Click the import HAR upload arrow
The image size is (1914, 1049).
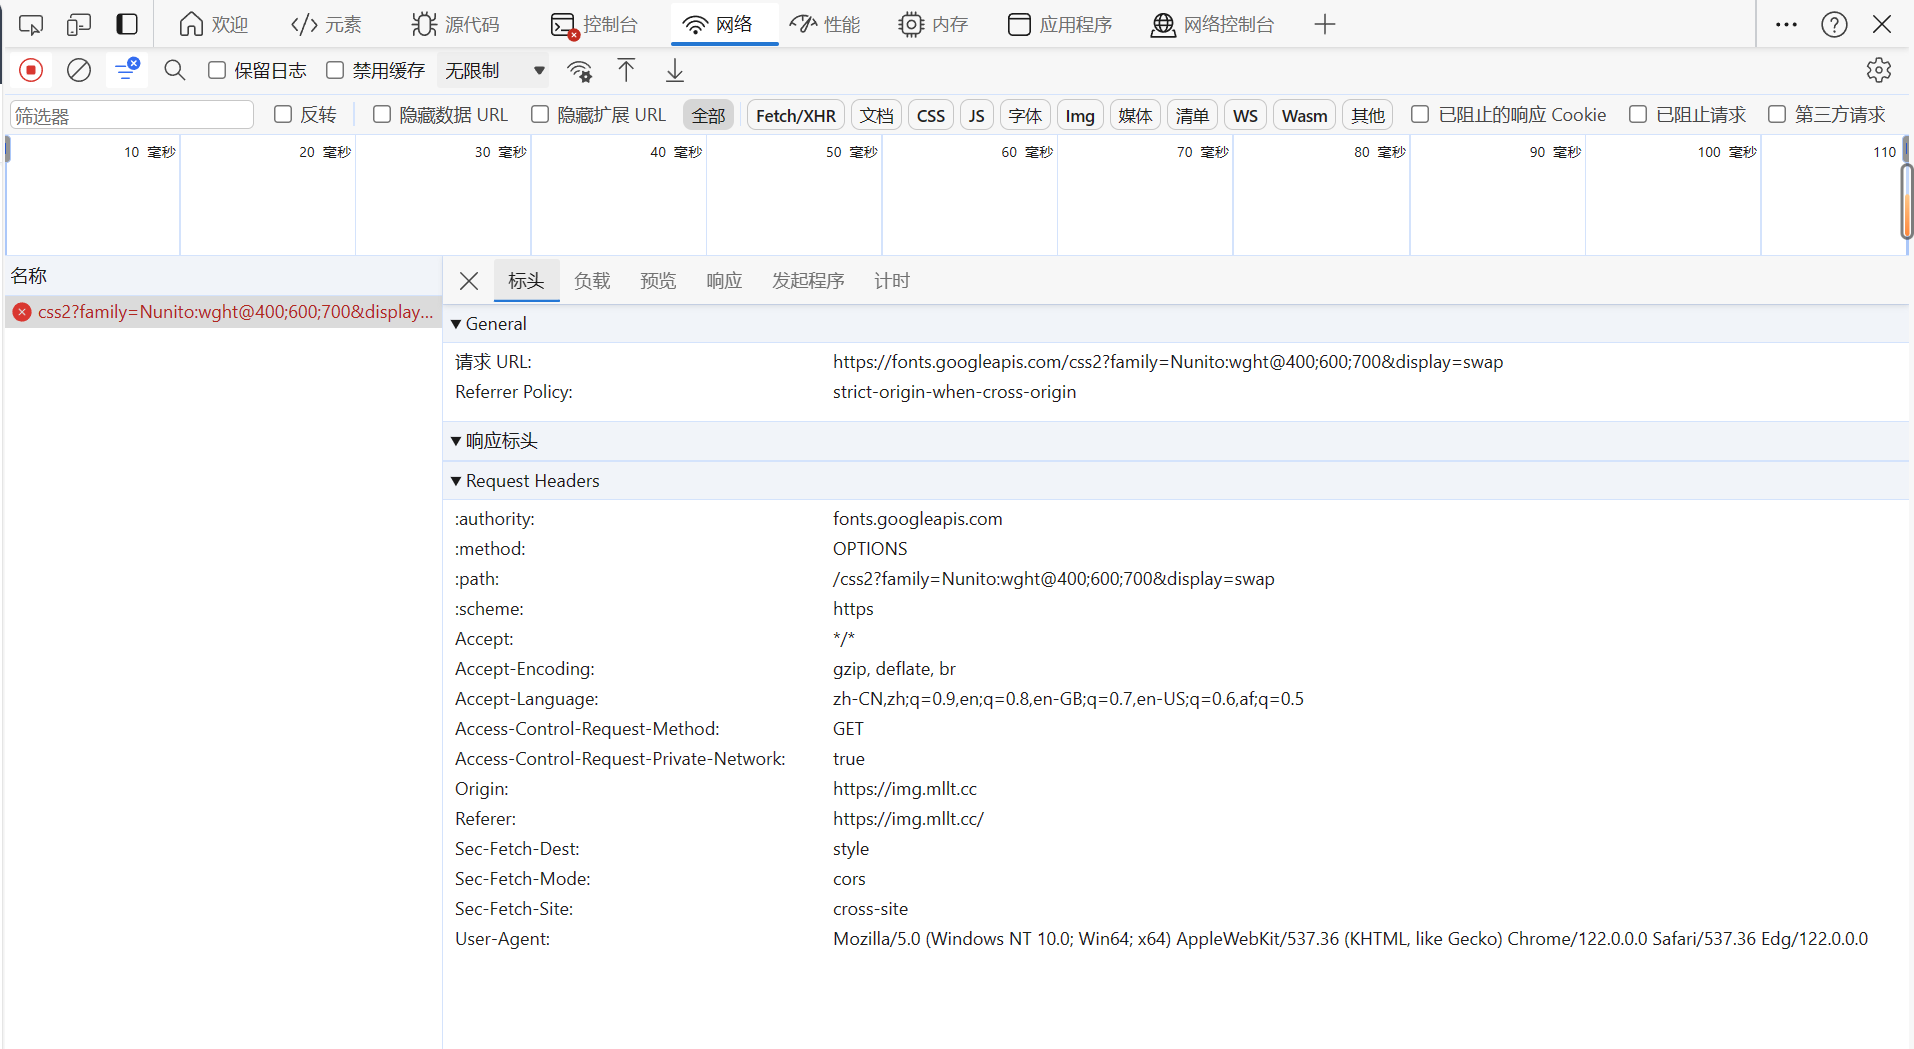626,70
